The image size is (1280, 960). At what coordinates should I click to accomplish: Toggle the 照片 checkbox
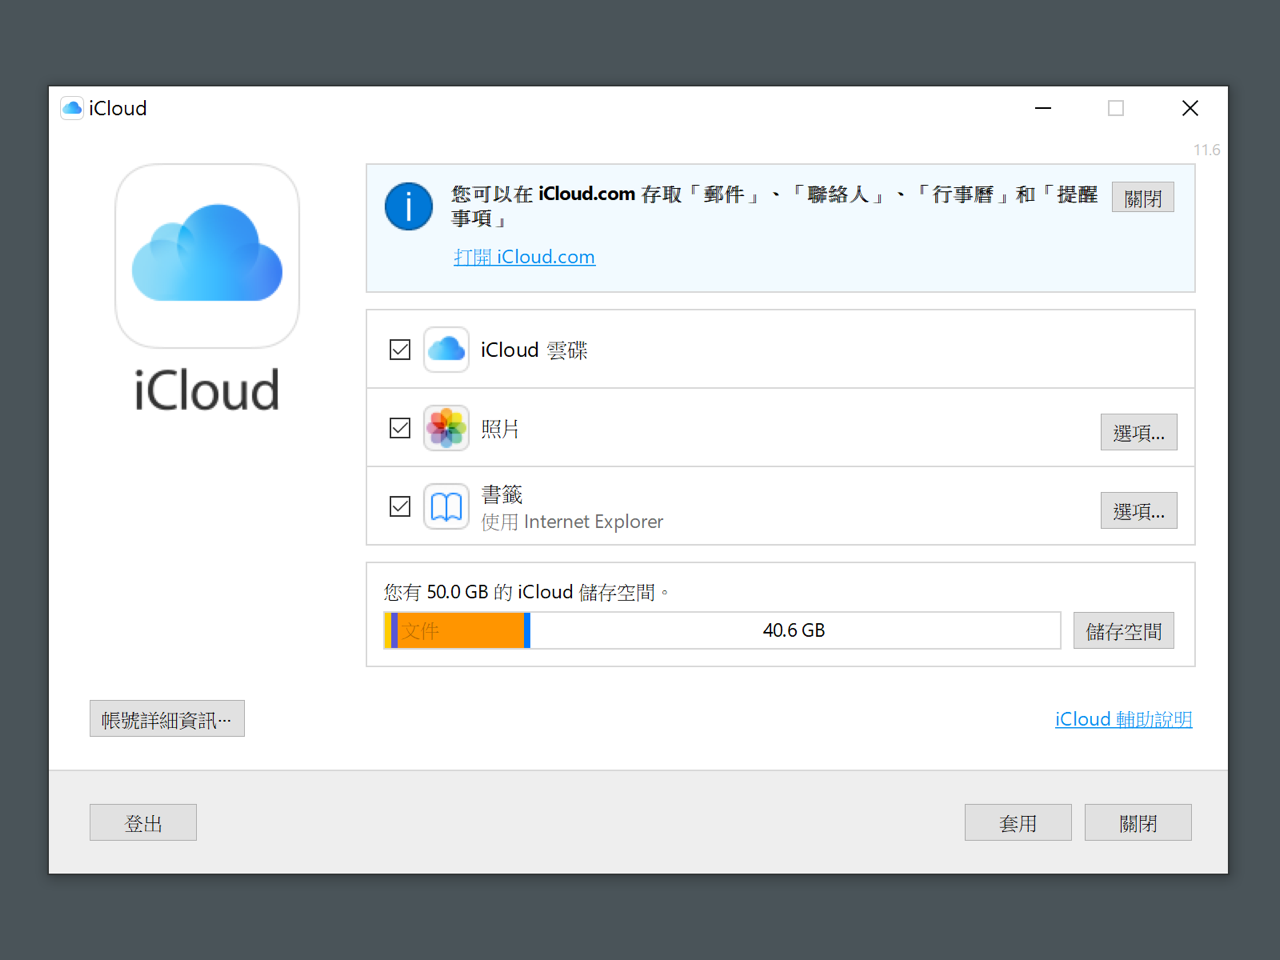(x=400, y=428)
